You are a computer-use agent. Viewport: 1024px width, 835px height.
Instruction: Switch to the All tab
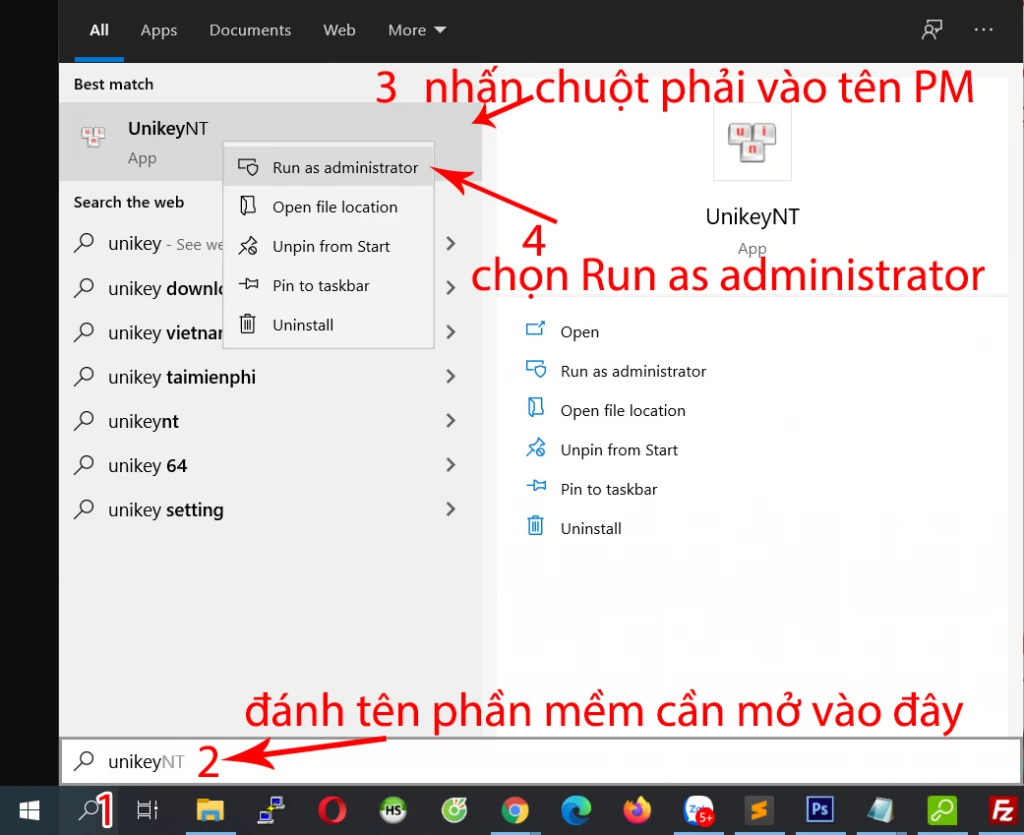99,30
